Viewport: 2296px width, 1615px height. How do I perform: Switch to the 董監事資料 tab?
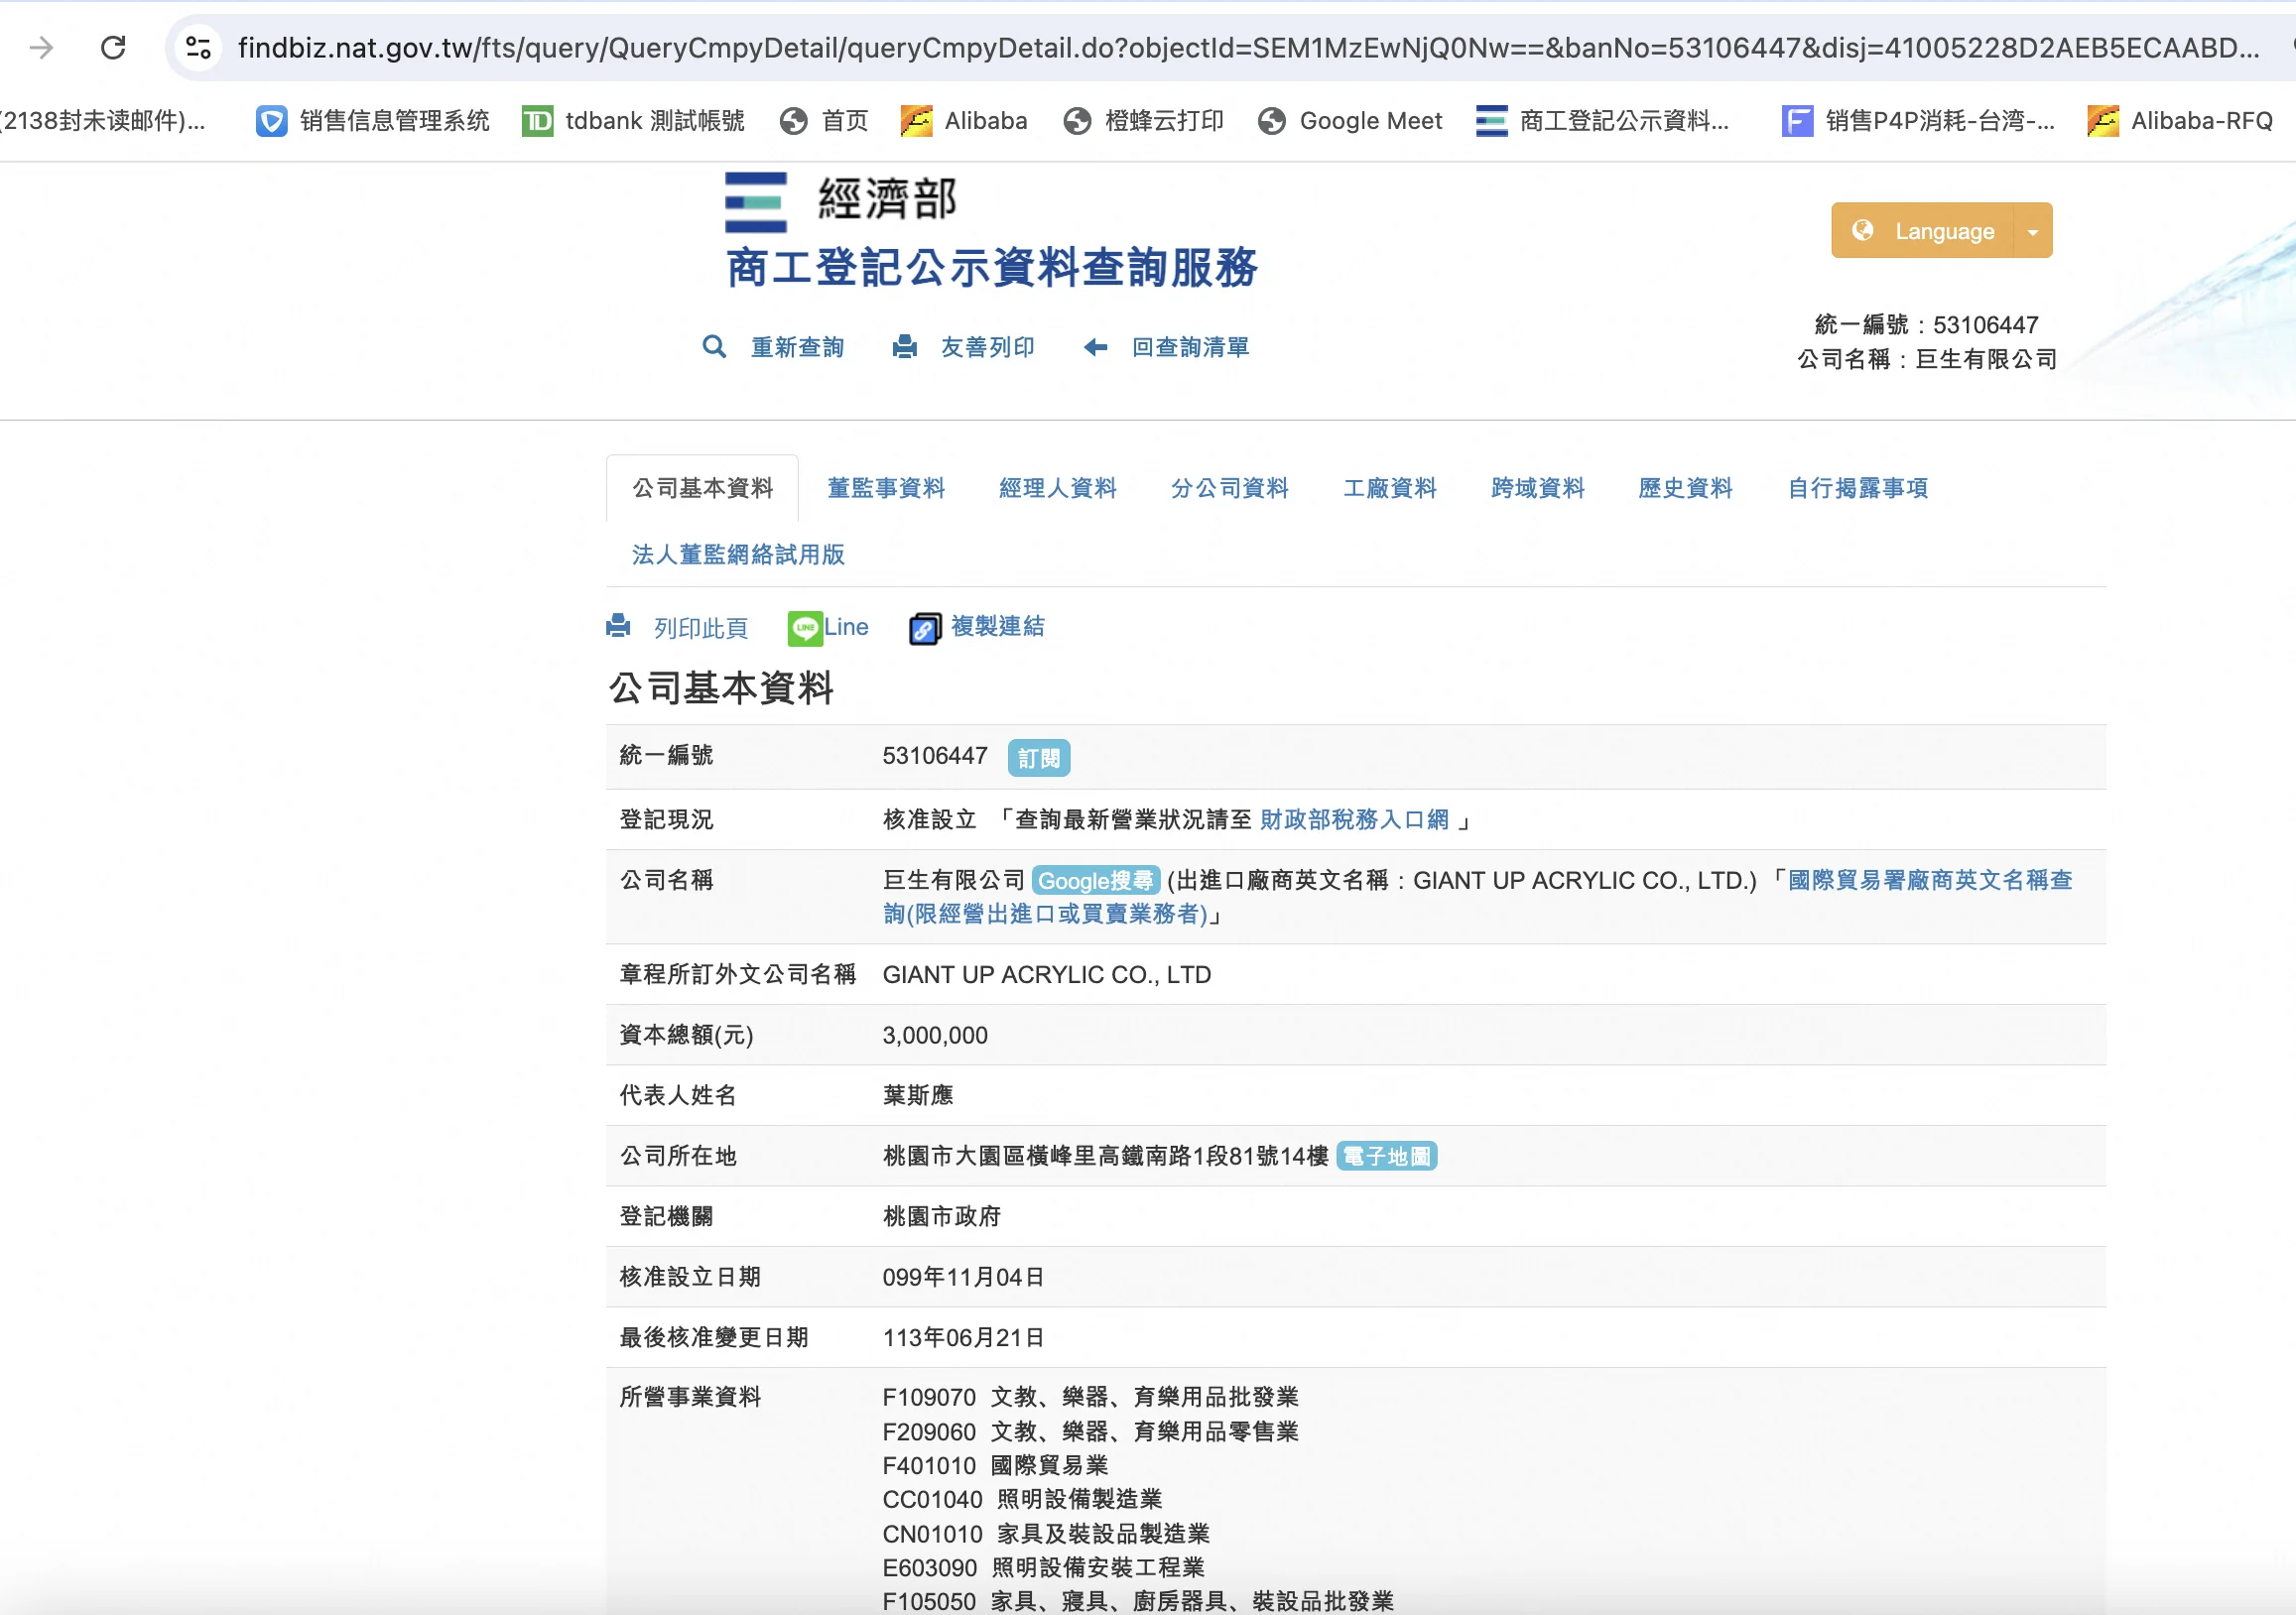click(x=885, y=488)
